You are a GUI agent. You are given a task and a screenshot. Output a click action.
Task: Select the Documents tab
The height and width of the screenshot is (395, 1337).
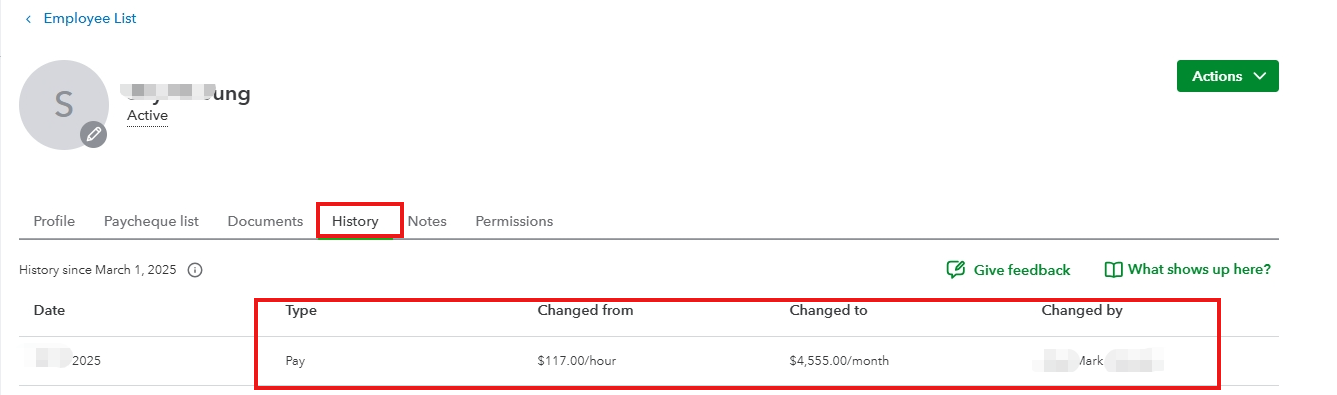(x=265, y=221)
